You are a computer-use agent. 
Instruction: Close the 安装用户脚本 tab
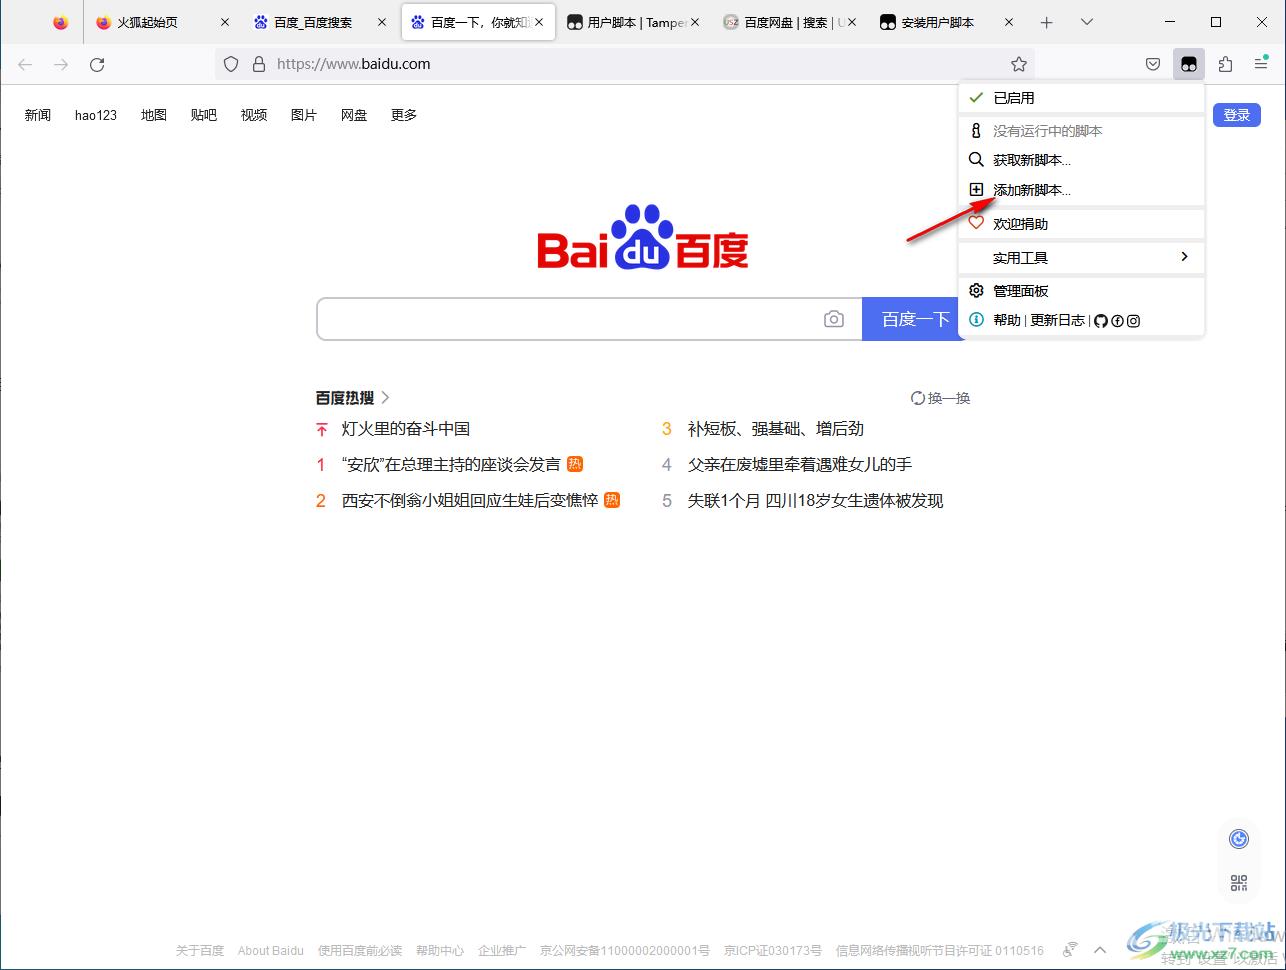pos(1009,22)
